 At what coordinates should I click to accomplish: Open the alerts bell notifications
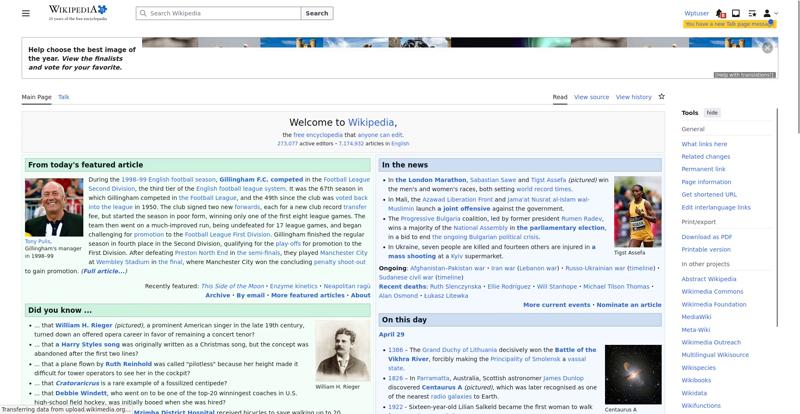click(x=722, y=13)
